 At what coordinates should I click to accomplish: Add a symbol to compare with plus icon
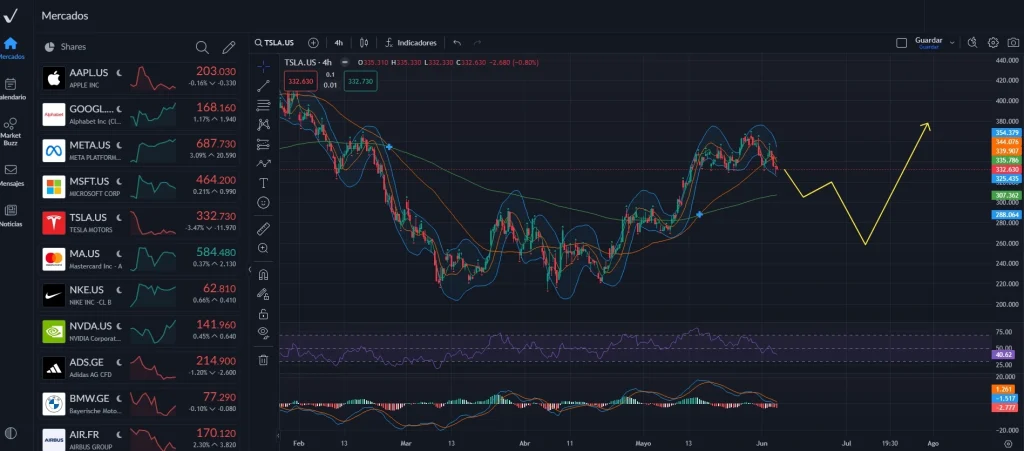pyautogui.click(x=313, y=42)
